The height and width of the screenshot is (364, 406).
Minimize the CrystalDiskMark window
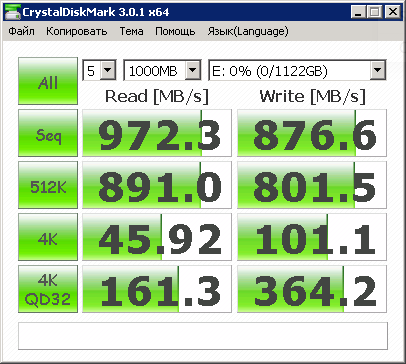point(358,12)
